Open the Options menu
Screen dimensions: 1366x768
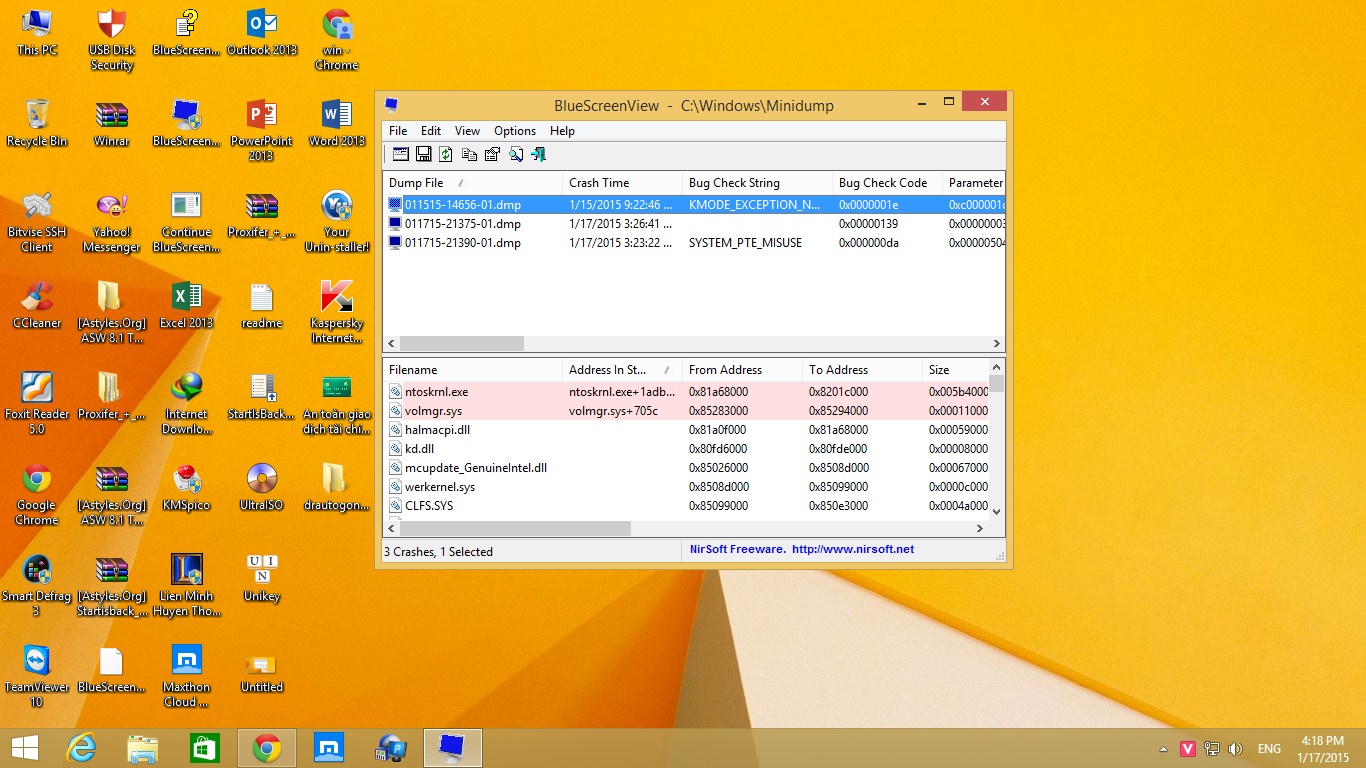[x=515, y=131]
